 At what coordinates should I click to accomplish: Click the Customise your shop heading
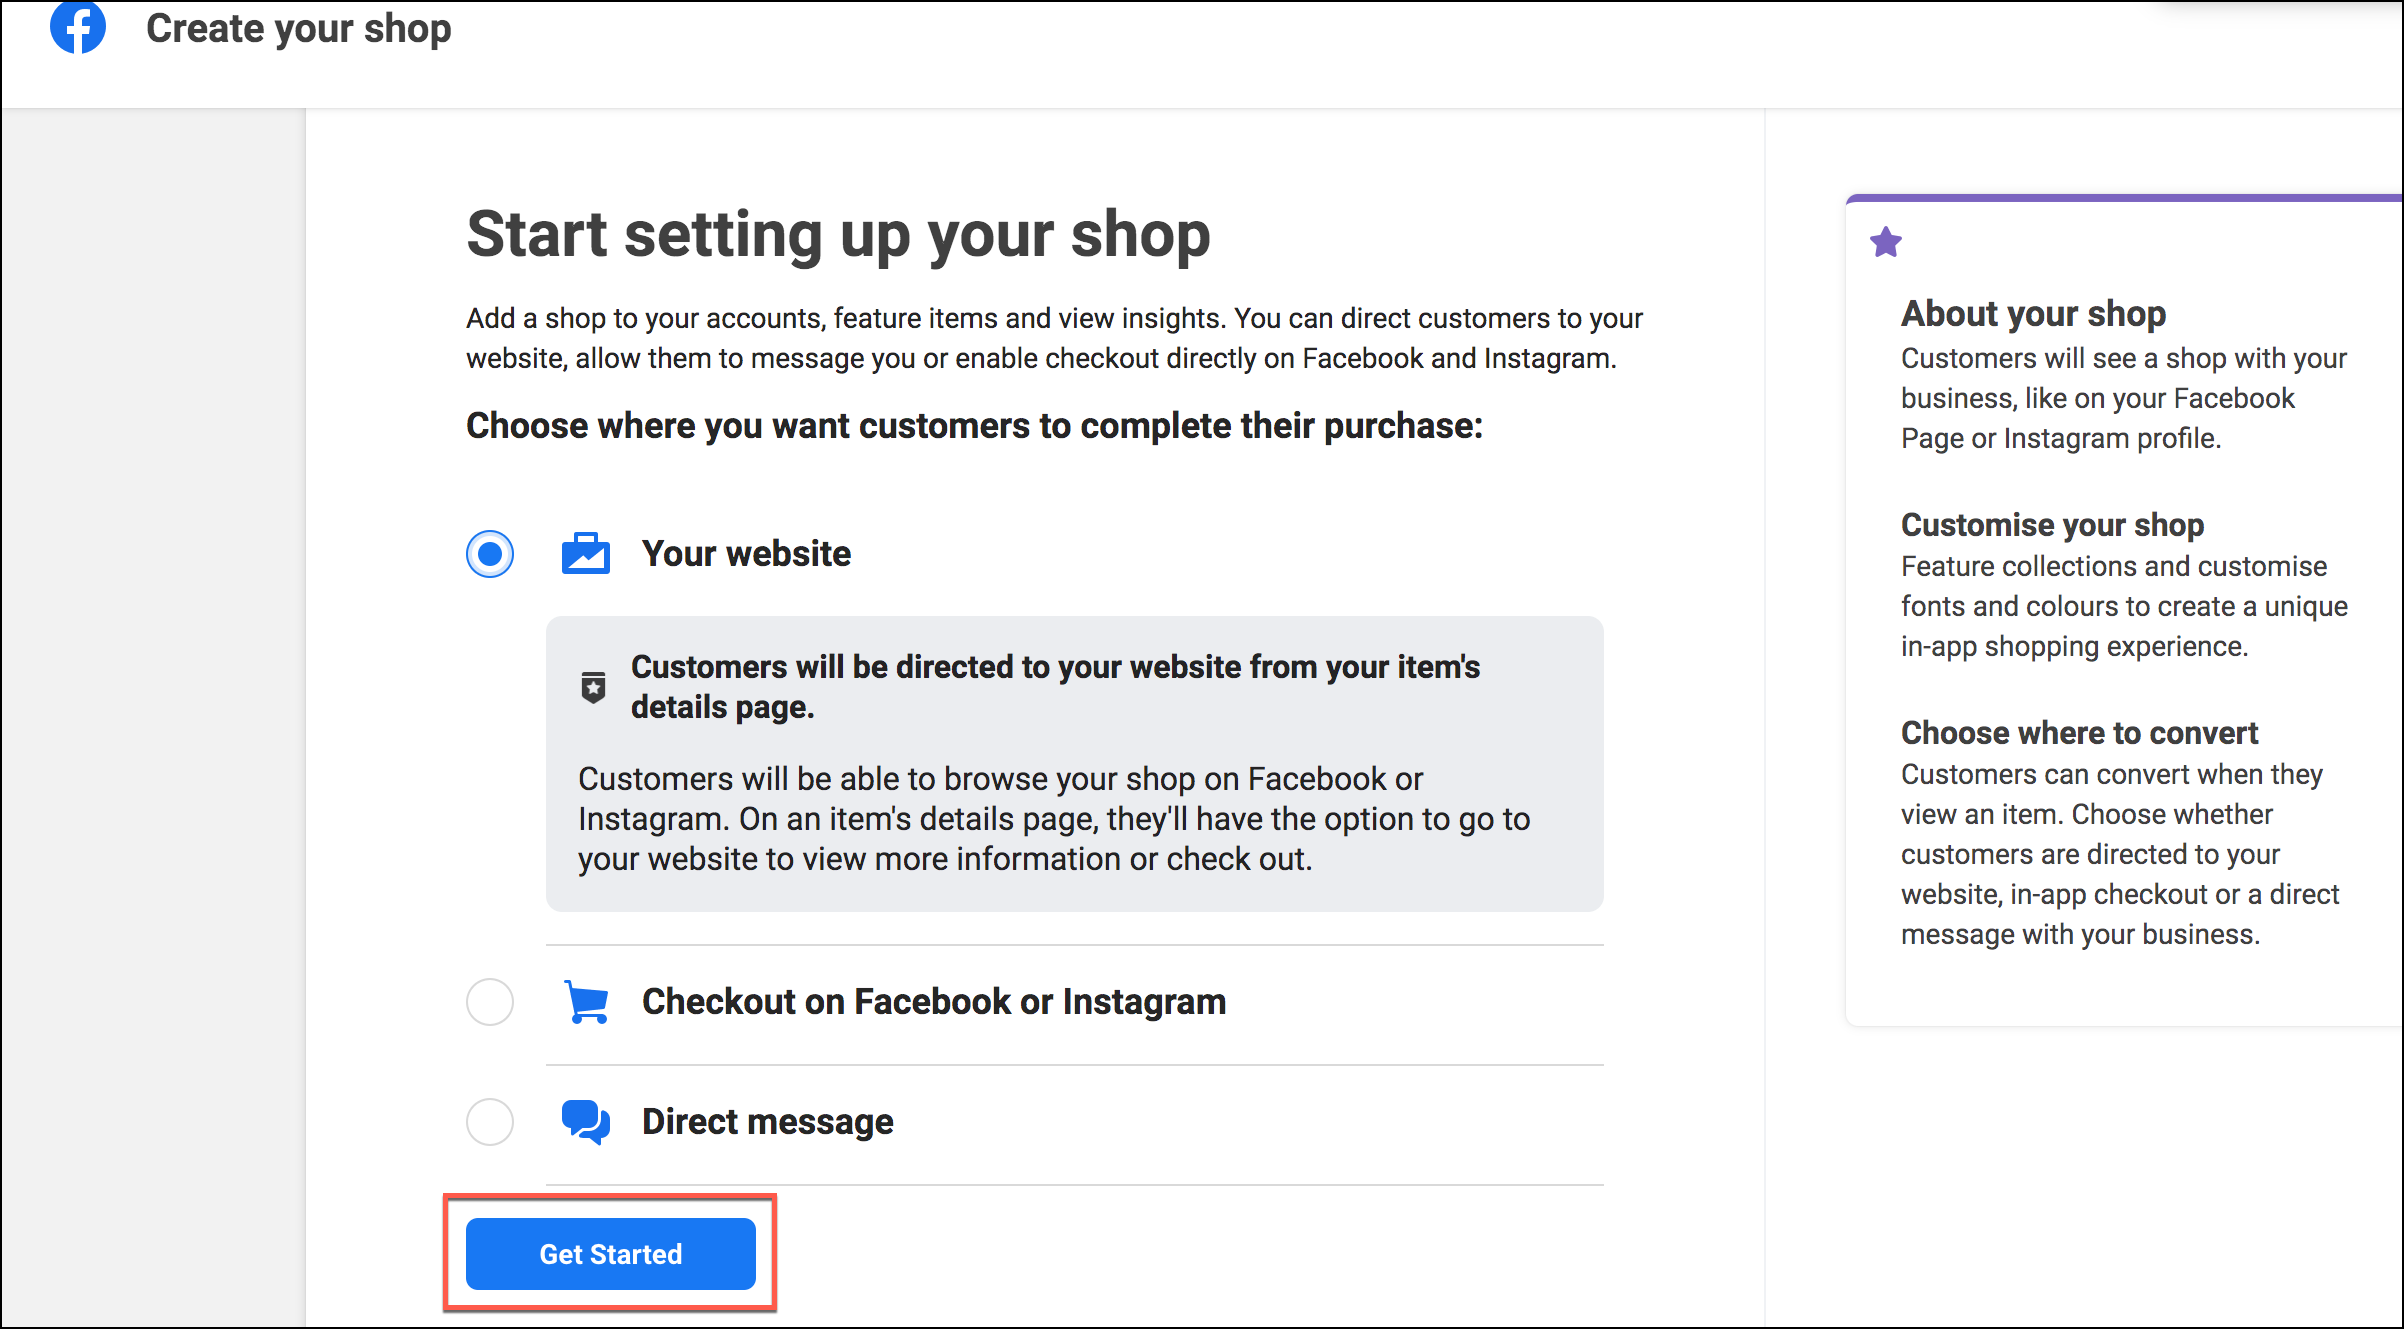[x=2052, y=525]
